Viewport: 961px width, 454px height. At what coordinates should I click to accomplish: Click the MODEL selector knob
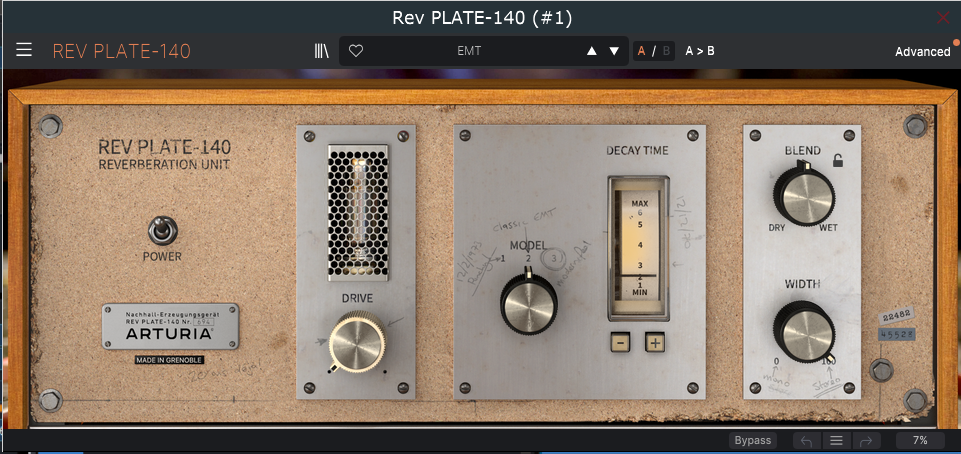coord(528,303)
